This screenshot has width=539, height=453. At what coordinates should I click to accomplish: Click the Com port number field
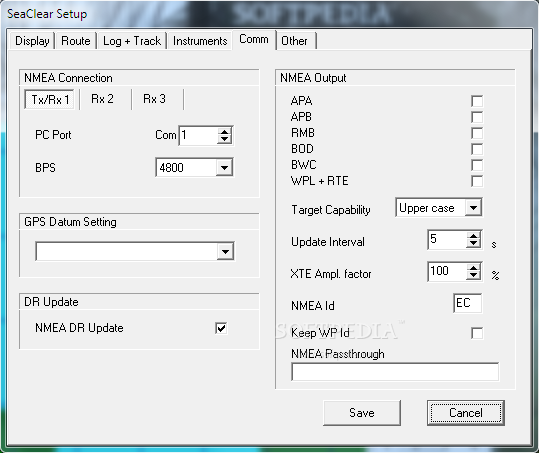[199, 135]
